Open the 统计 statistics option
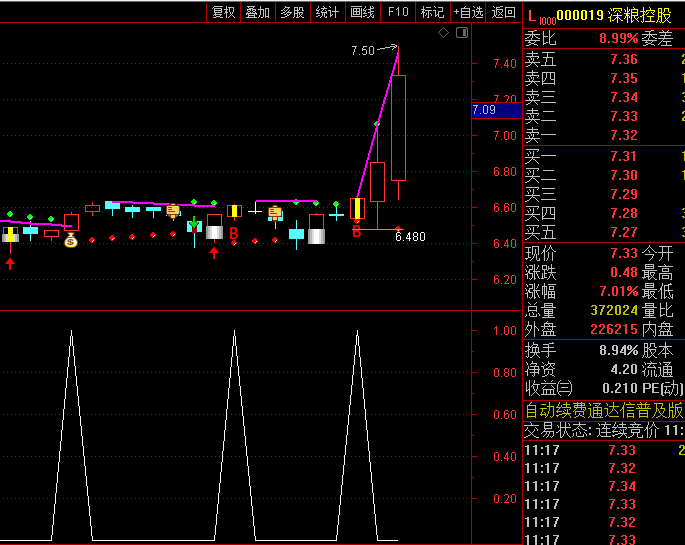685x545 pixels. (x=327, y=12)
